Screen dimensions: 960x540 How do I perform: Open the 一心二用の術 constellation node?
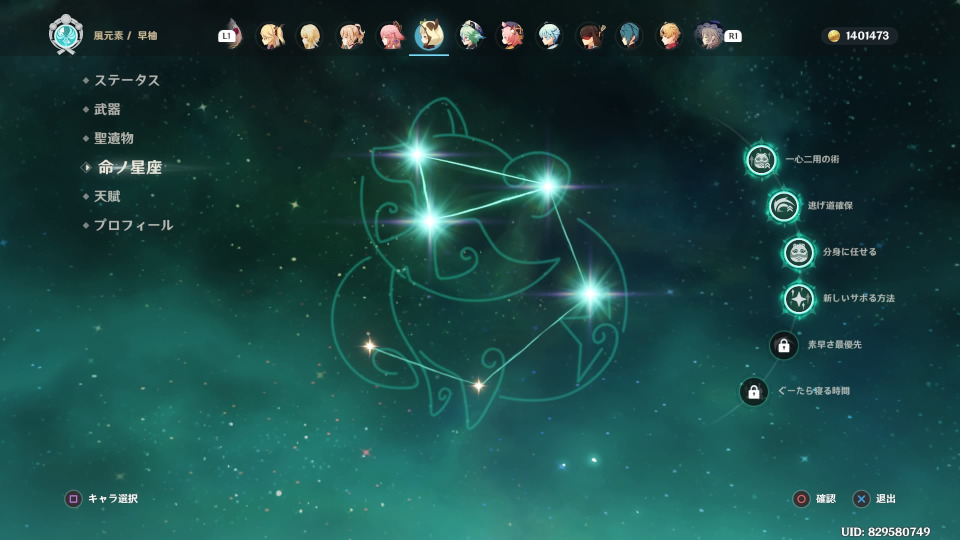click(x=761, y=160)
